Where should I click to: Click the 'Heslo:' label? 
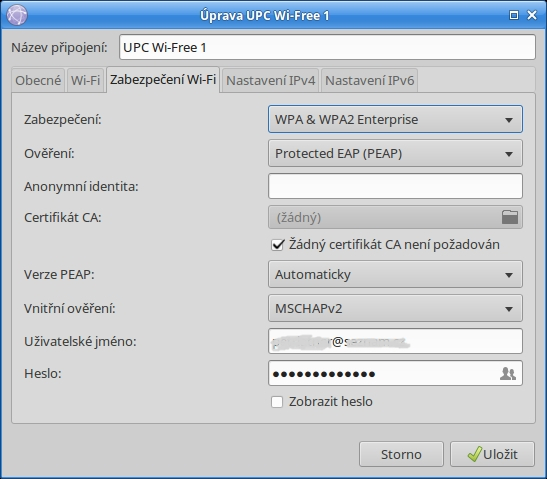pyautogui.click(x=43, y=374)
